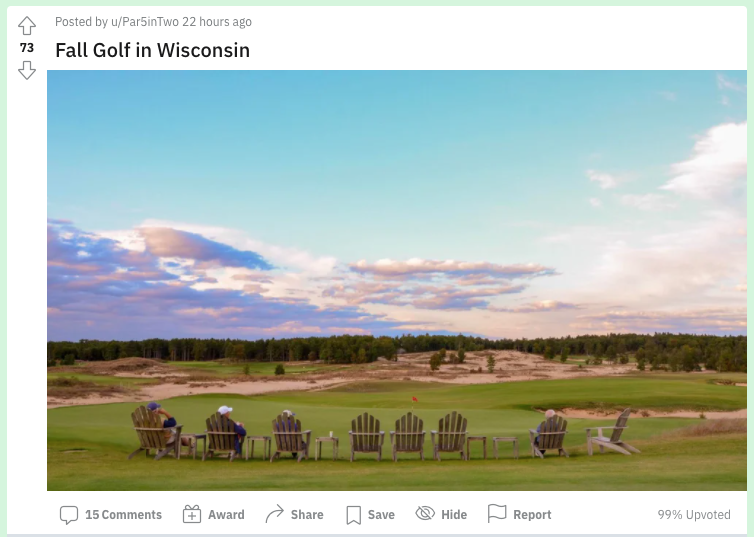The height and width of the screenshot is (537, 754).
Task: Open the golf course photo
Action: [397, 280]
